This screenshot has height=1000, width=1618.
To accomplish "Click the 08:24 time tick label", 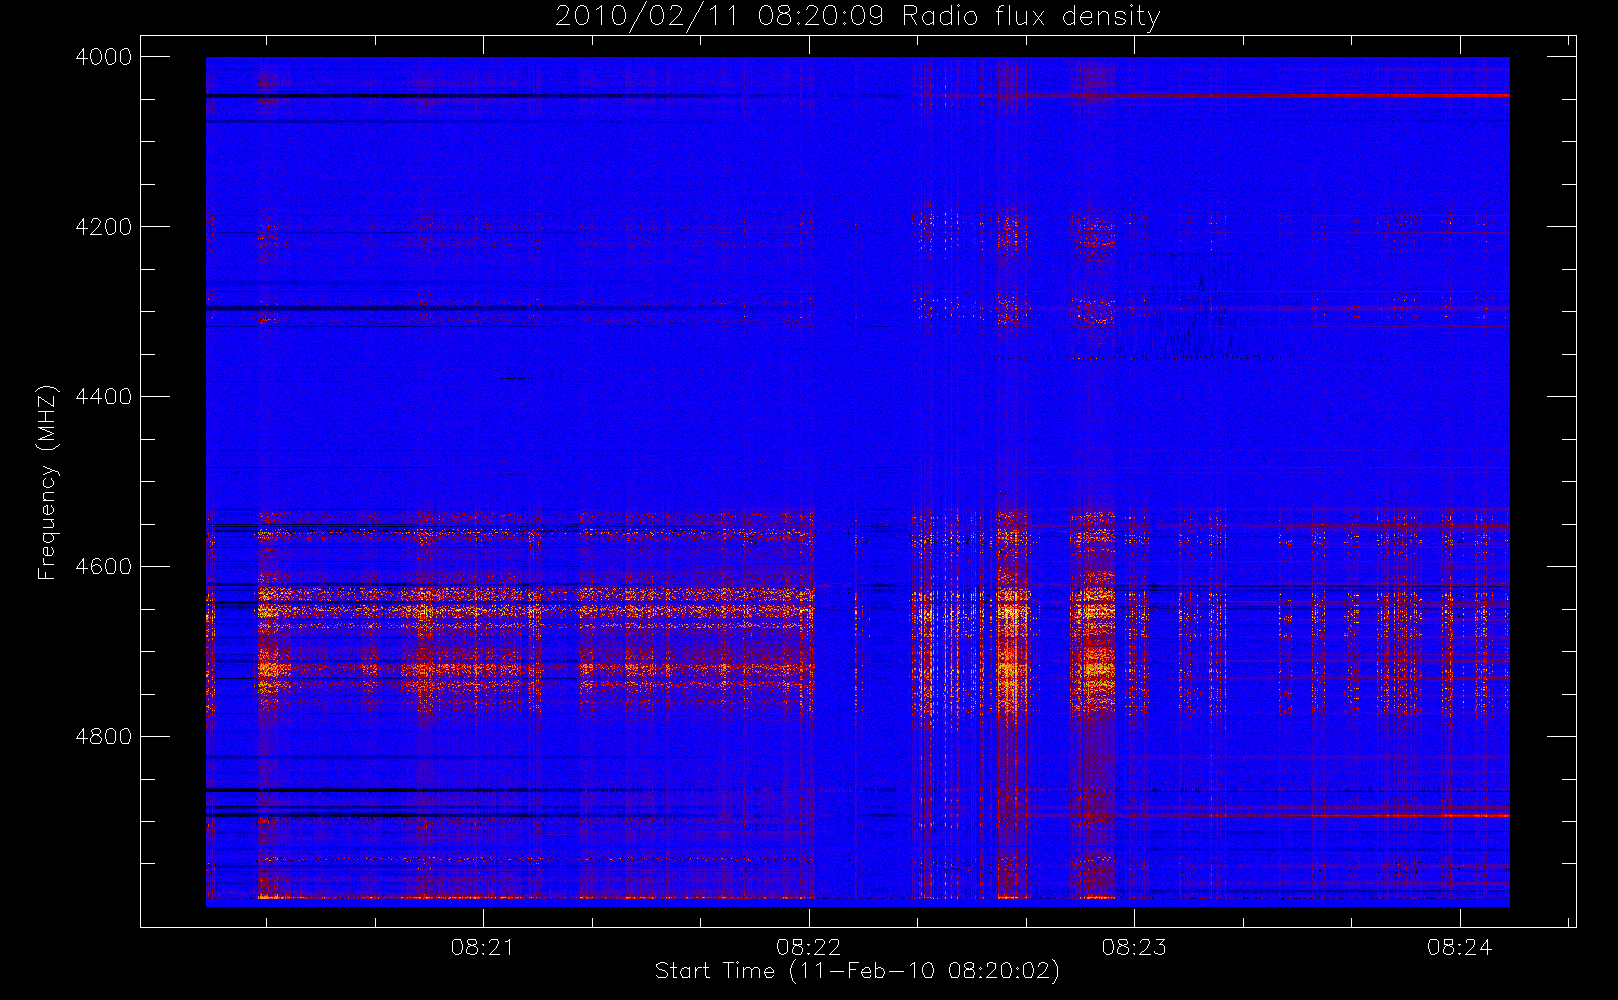I will [1460, 947].
